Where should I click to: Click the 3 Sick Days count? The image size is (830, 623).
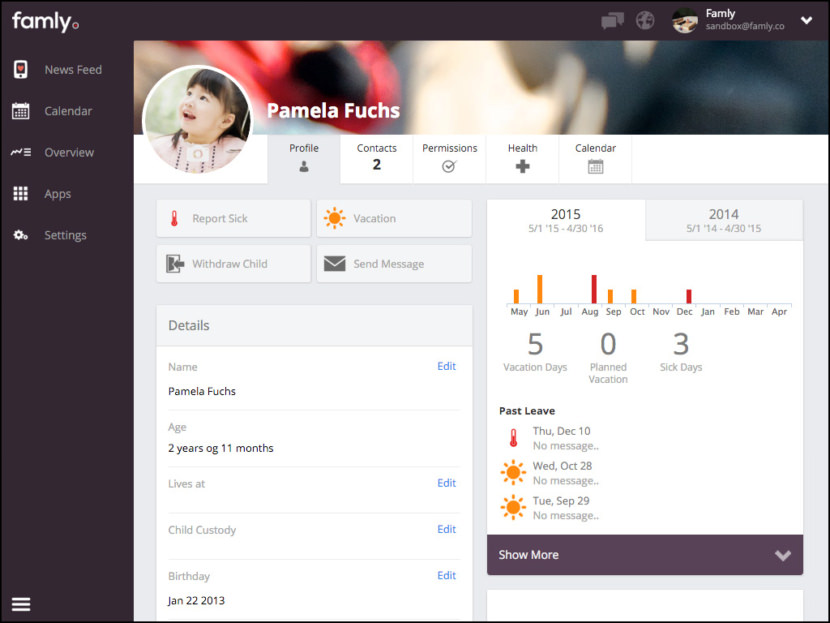681,345
